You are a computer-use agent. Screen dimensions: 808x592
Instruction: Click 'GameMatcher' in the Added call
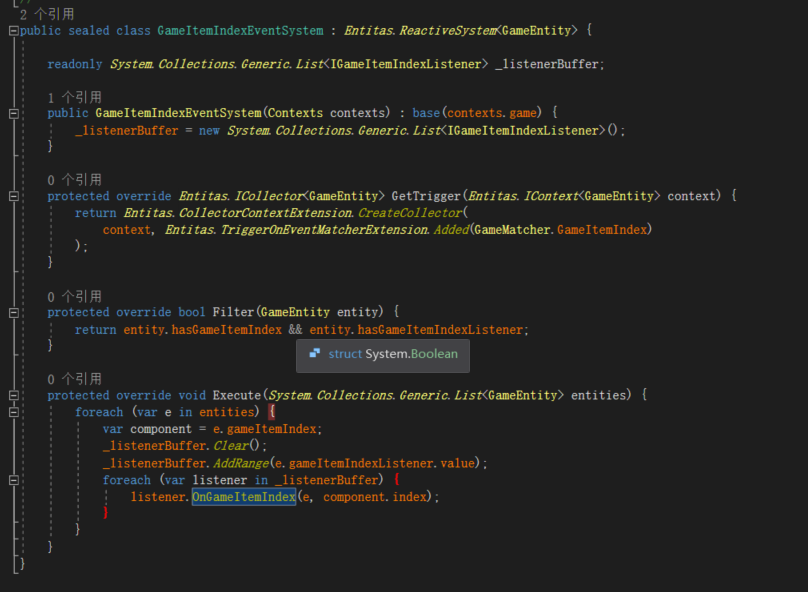point(512,230)
